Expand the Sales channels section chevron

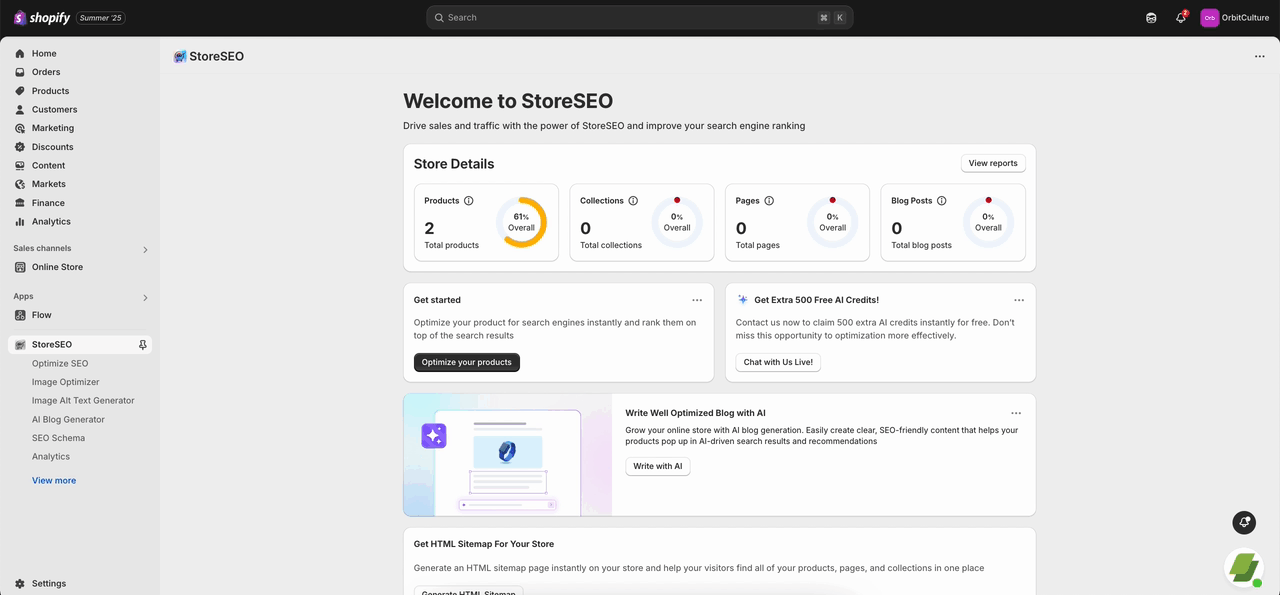coord(145,249)
